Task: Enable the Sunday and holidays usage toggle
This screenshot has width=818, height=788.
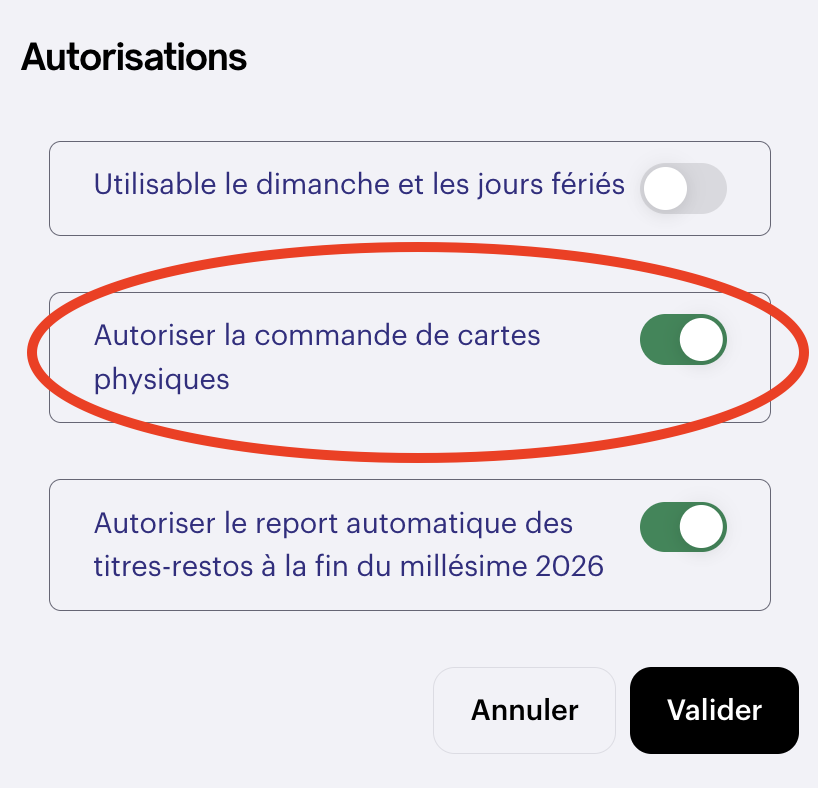Action: 683,188
